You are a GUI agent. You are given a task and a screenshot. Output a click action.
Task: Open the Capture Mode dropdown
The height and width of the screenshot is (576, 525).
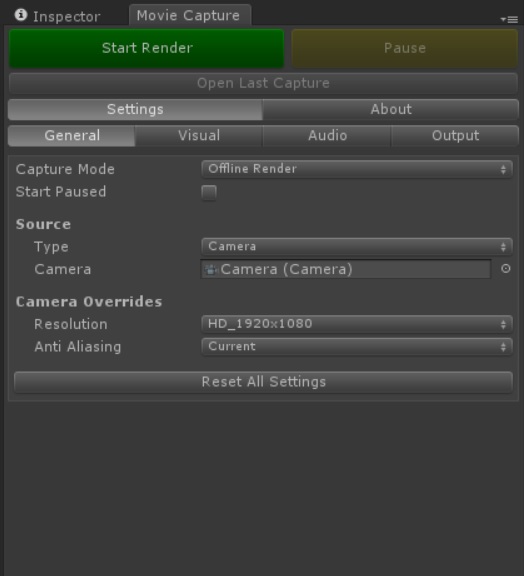point(356,169)
